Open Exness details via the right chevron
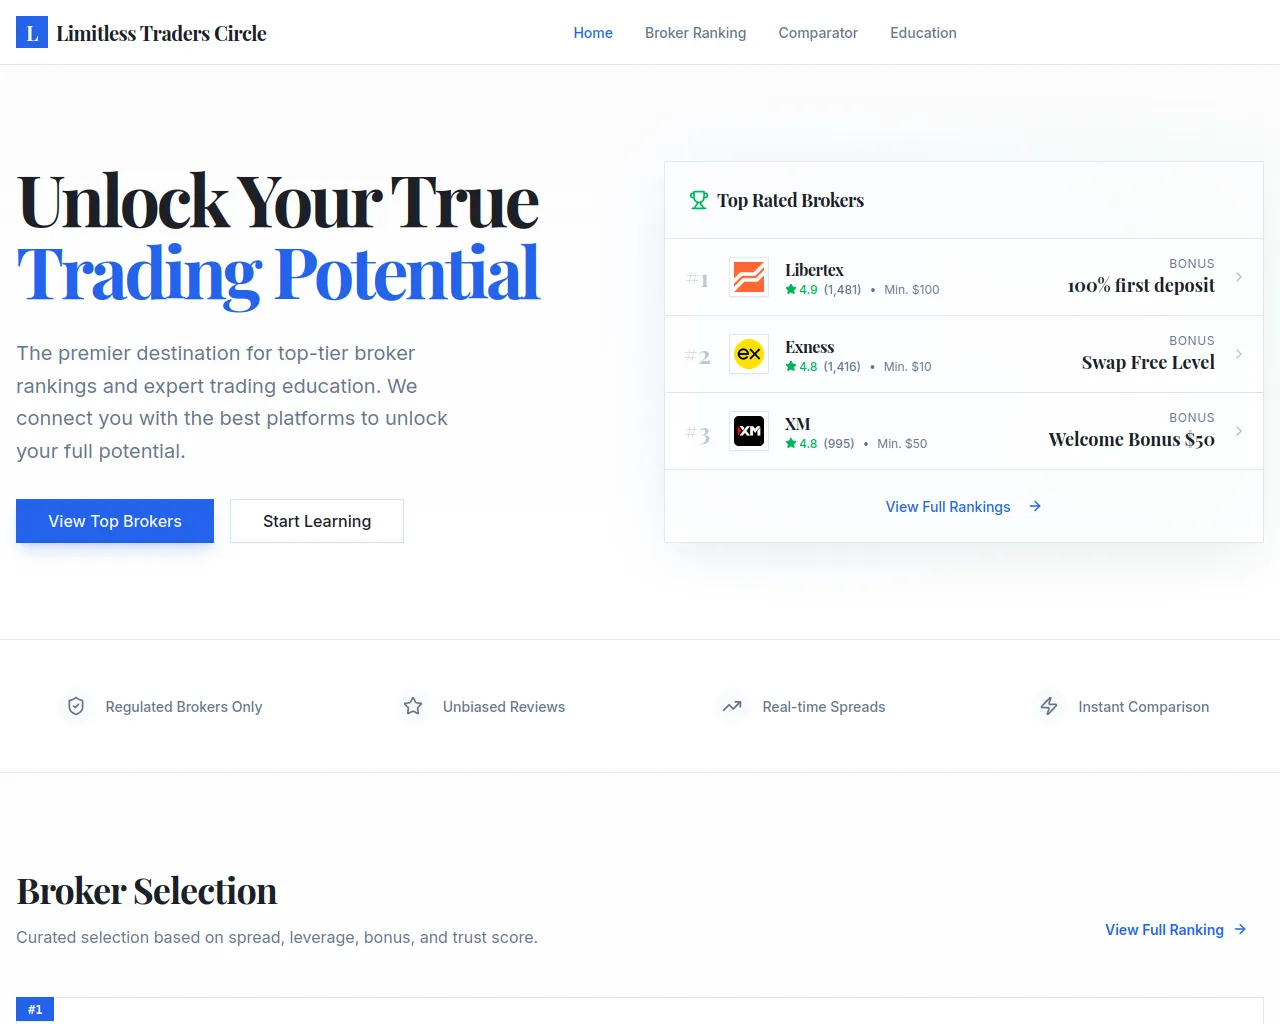This screenshot has width=1280, height=1024. (1239, 354)
